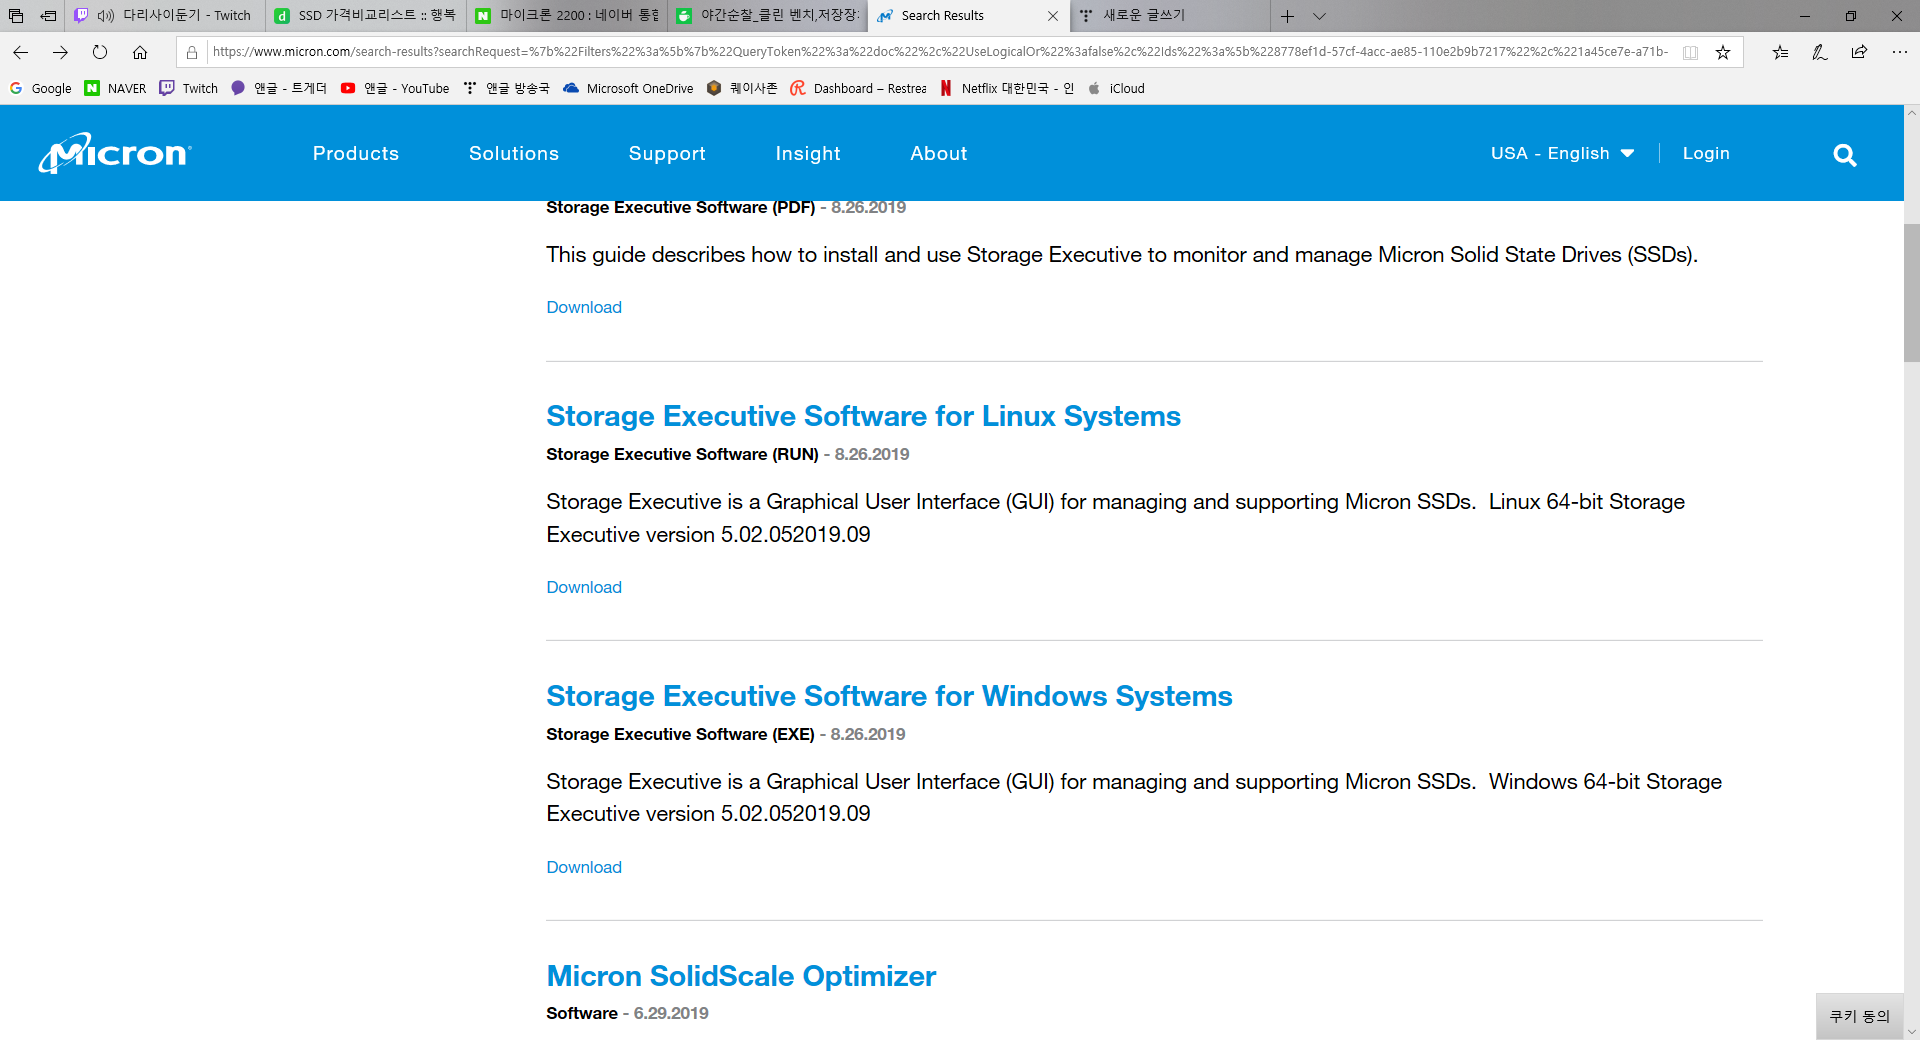
Task: Click the tabs set aside icon
Action: pyautogui.click(x=16, y=16)
